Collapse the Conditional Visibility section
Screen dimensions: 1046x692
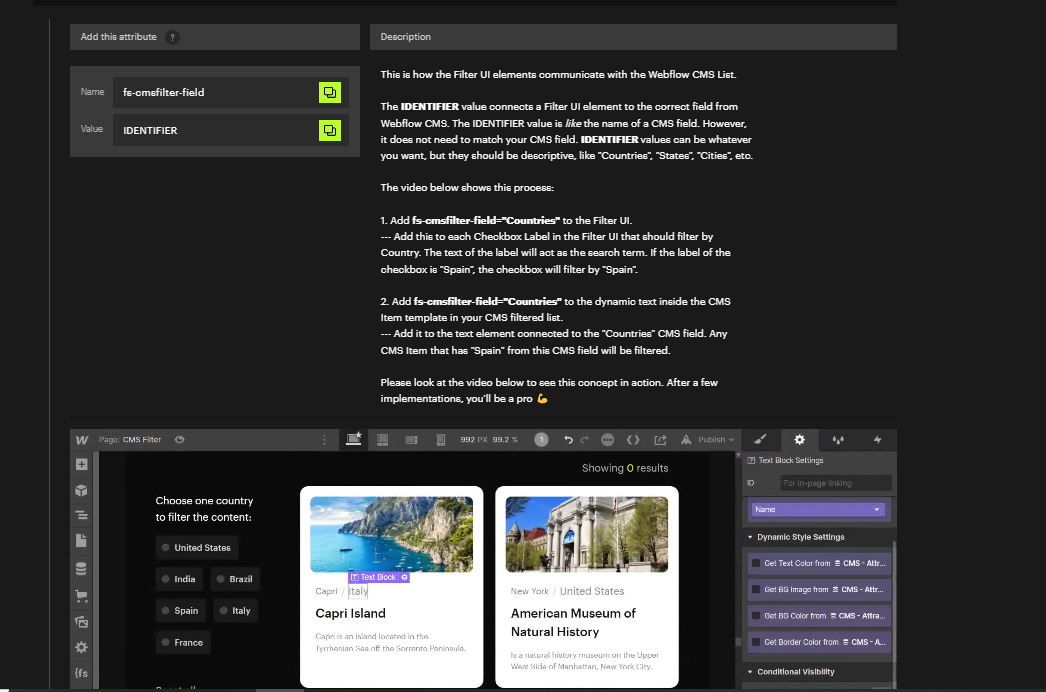point(750,672)
